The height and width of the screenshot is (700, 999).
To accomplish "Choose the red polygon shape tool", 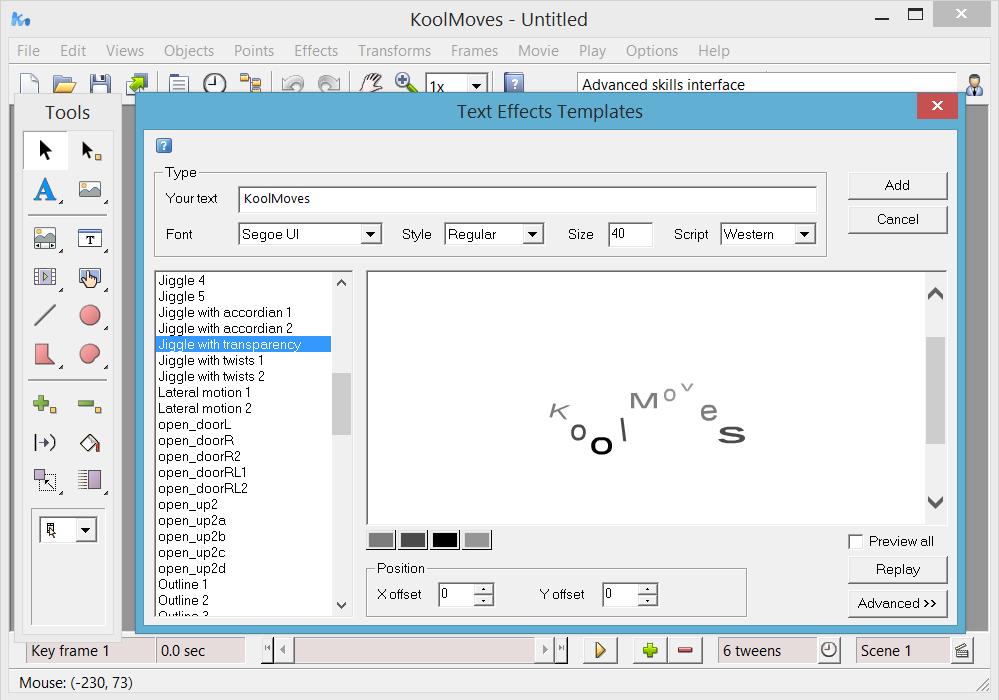I will click(45, 354).
